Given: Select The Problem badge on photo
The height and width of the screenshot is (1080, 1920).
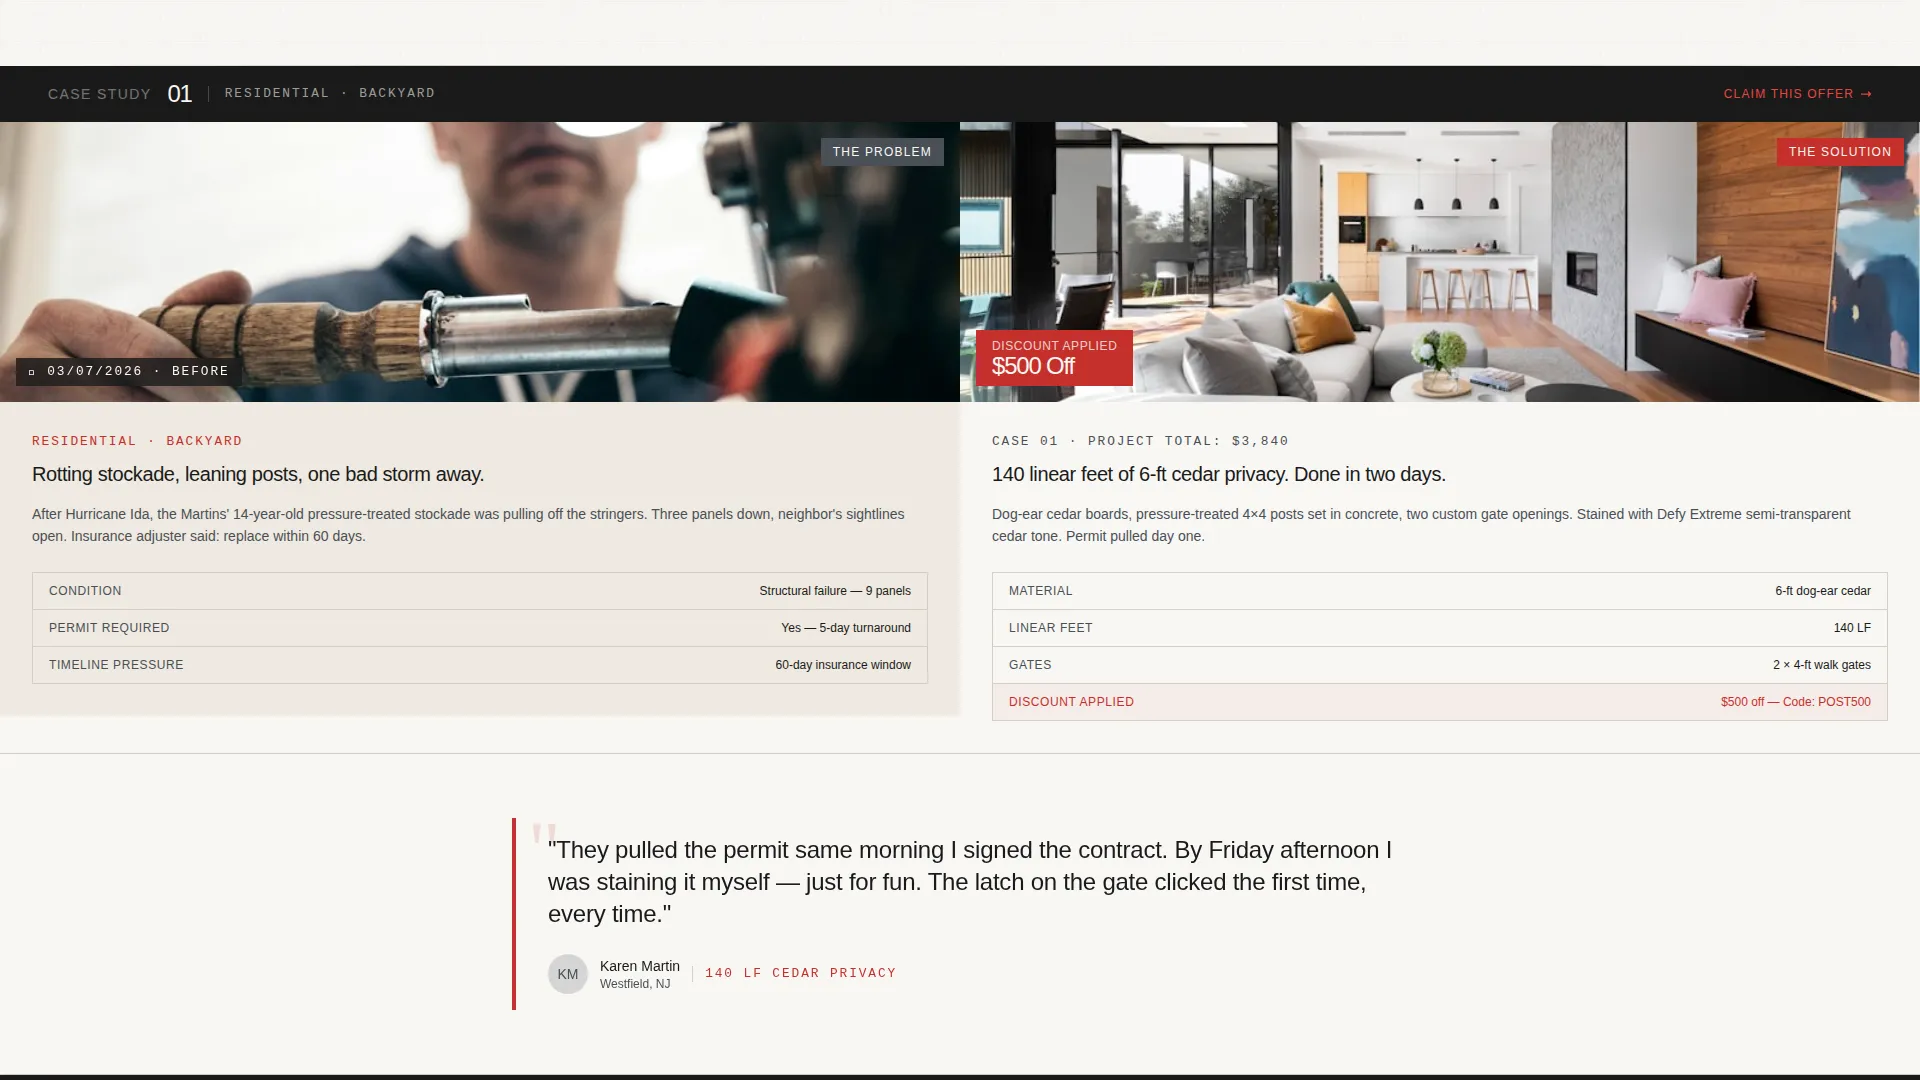Looking at the screenshot, I should pos(882,152).
